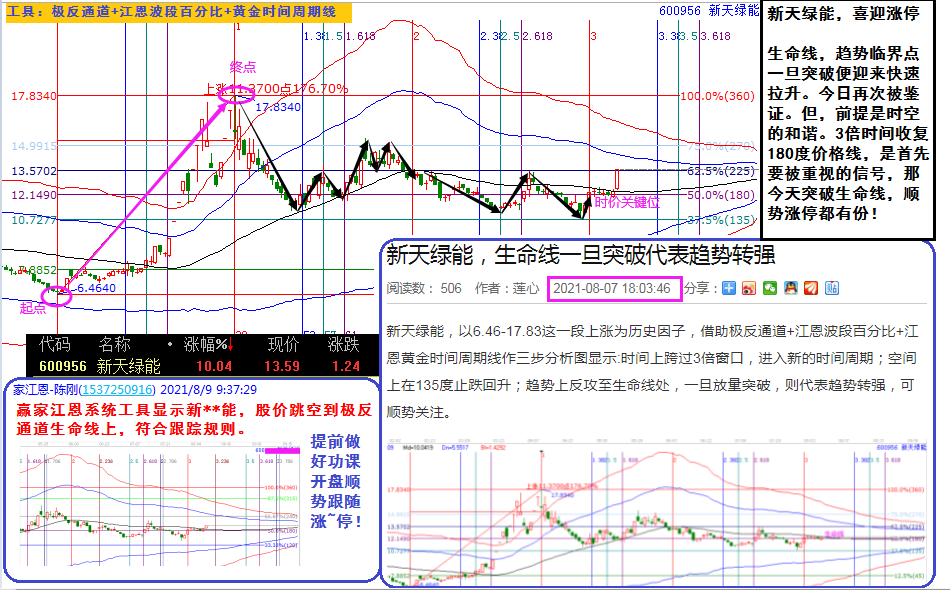
Task: Click the 终点 ellipse marker on chart
Action: pos(237,95)
